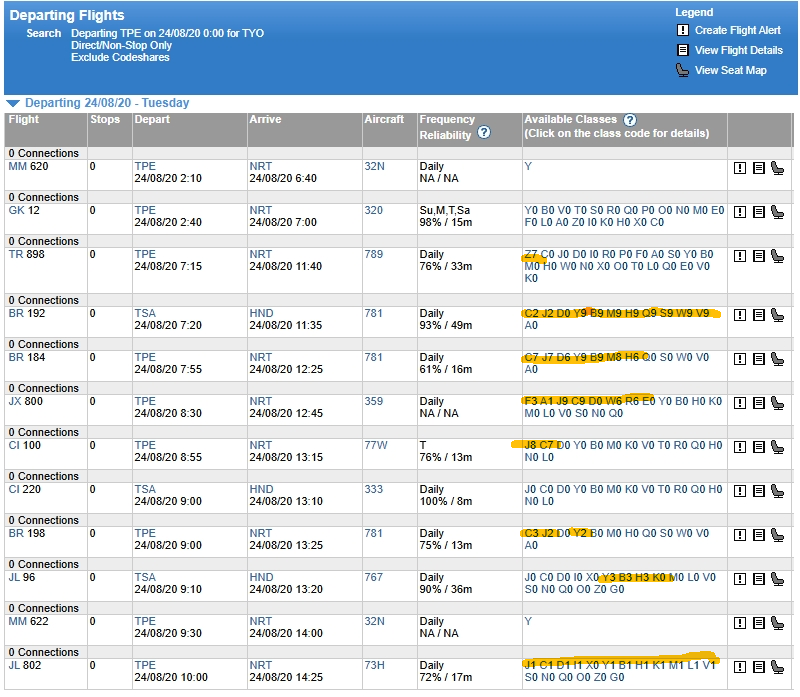
Task: View flight details for MM 620
Action: [759, 168]
